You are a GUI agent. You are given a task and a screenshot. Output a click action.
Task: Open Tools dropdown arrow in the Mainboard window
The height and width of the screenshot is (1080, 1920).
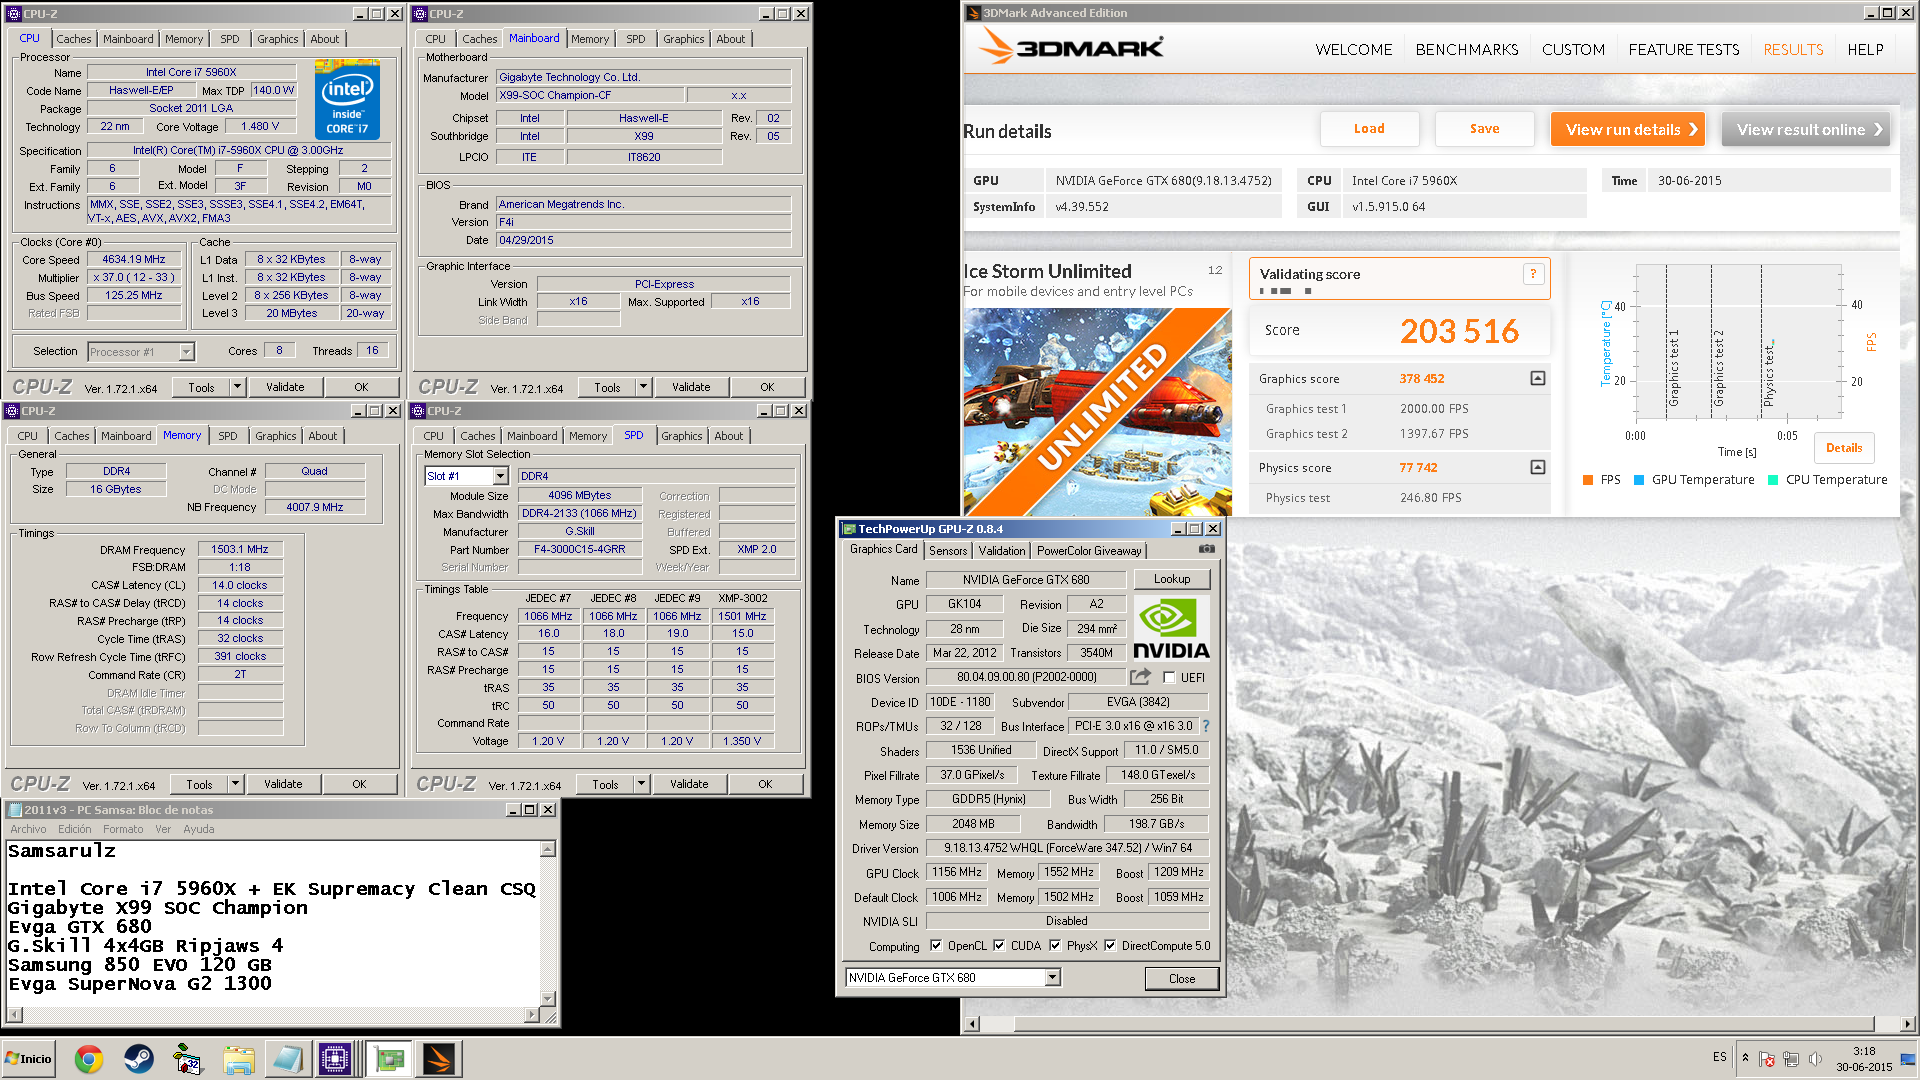click(x=643, y=387)
